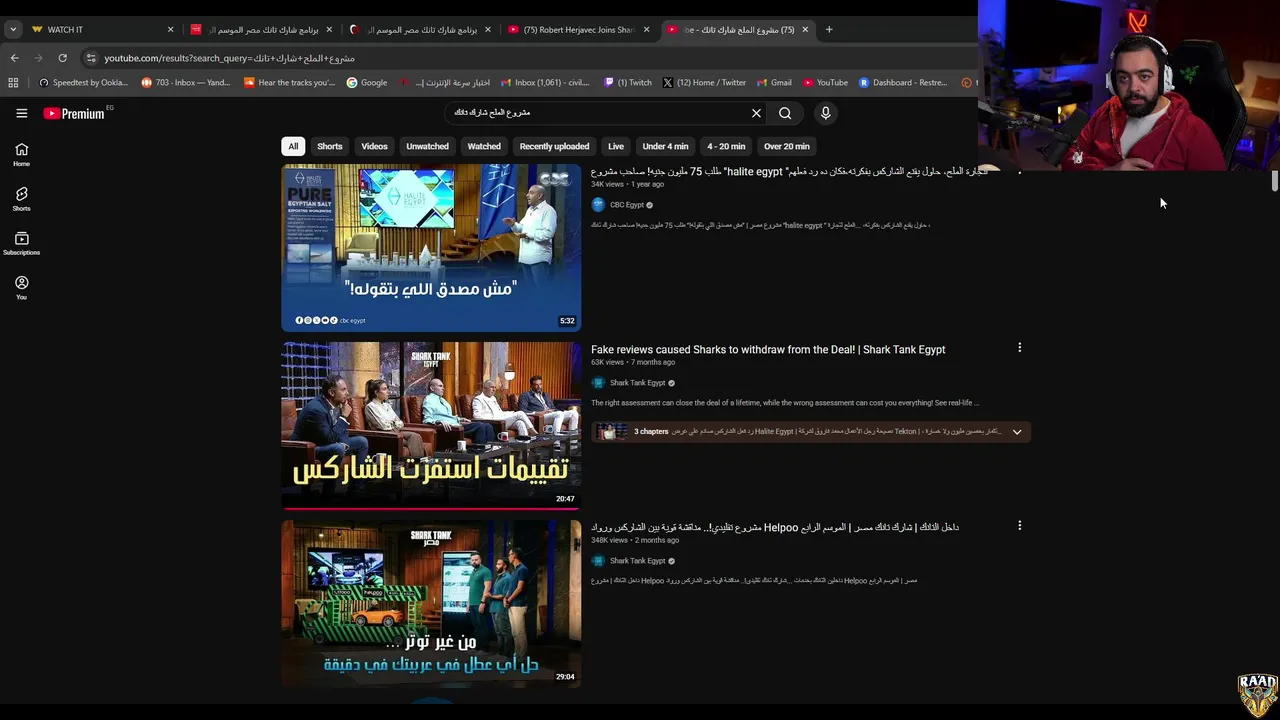1280x720 pixels.
Task: Open the Helpoo video thumbnail
Action: click(431, 604)
